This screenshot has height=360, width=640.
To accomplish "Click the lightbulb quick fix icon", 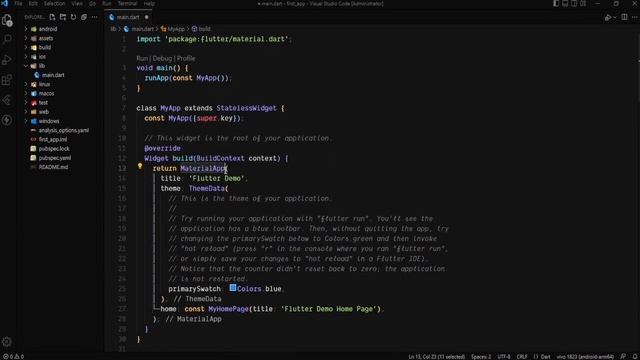I will 140,166.
